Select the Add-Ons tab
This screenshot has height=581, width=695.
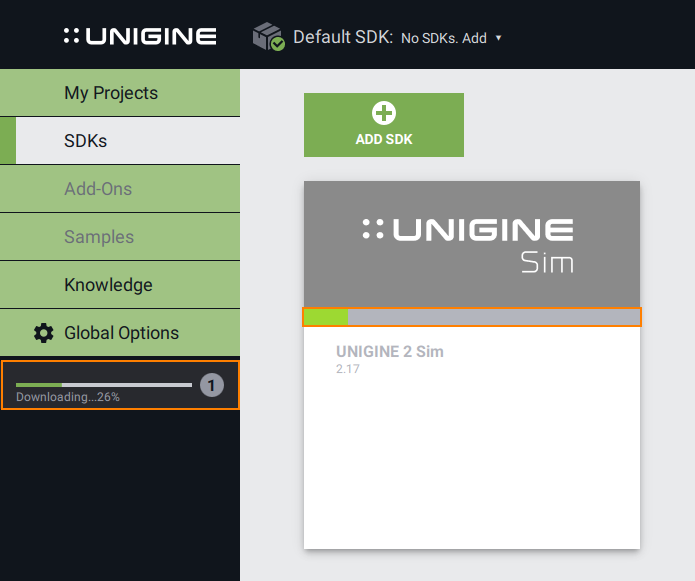click(x=98, y=189)
